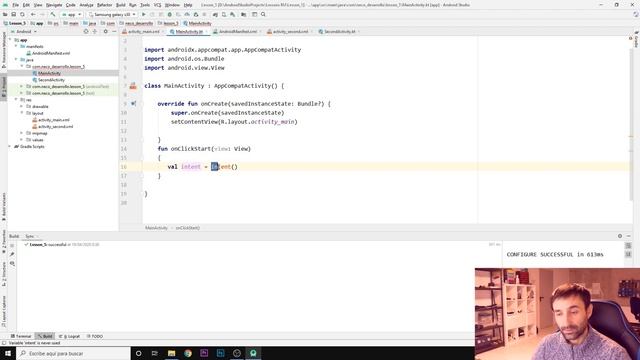Click the Save All toolbar icon

13,14
